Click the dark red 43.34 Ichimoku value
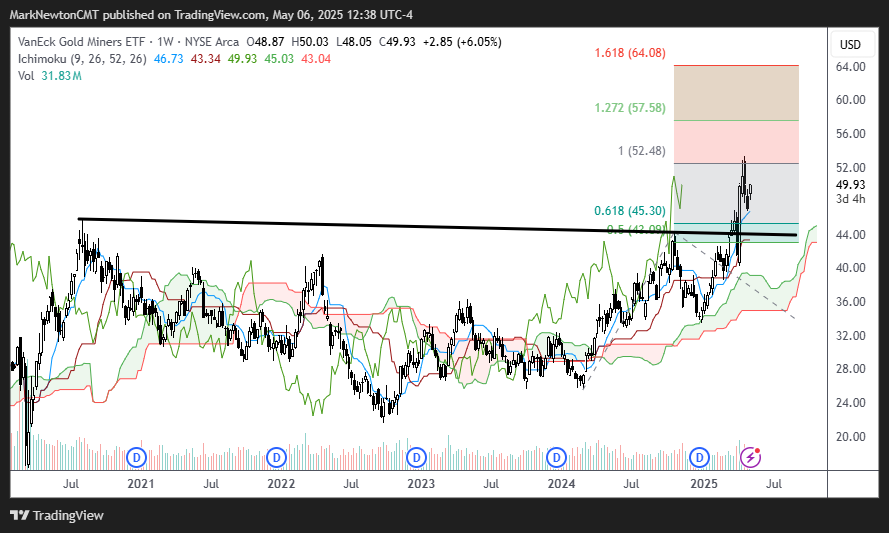The image size is (889, 533). [x=205, y=59]
